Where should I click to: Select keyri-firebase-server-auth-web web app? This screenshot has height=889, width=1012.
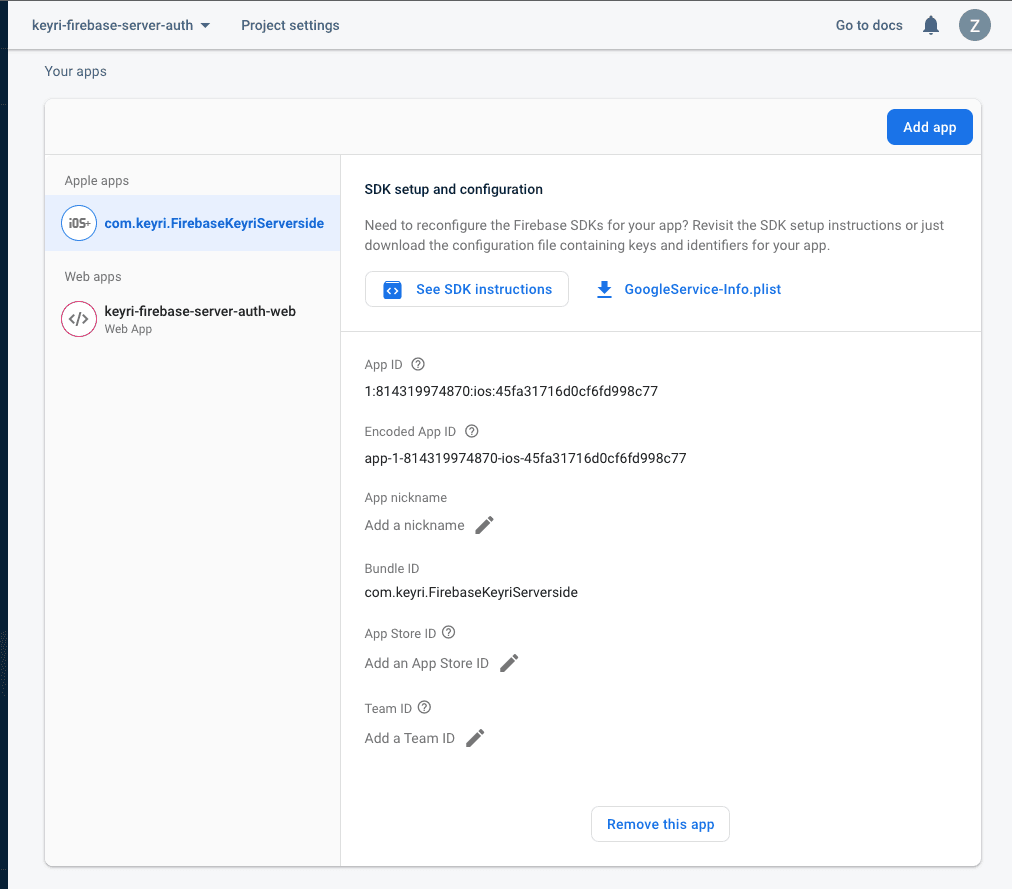point(192,319)
